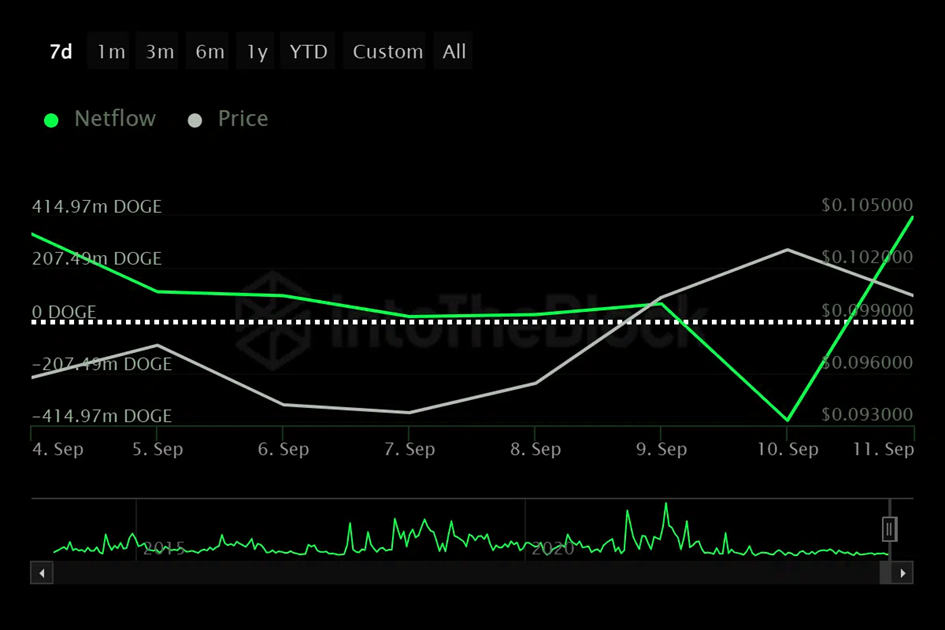Click the 4. Sep axis label
Image resolution: width=945 pixels, height=630 pixels.
58,449
